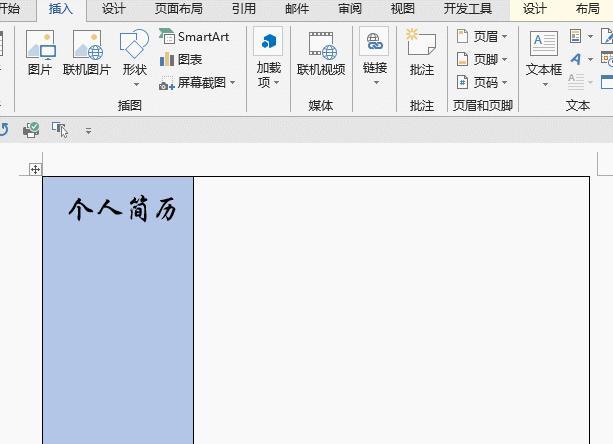This screenshot has height=444, width=613.
Task: Place cursor in the empty right cell
Action: tap(391, 310)
